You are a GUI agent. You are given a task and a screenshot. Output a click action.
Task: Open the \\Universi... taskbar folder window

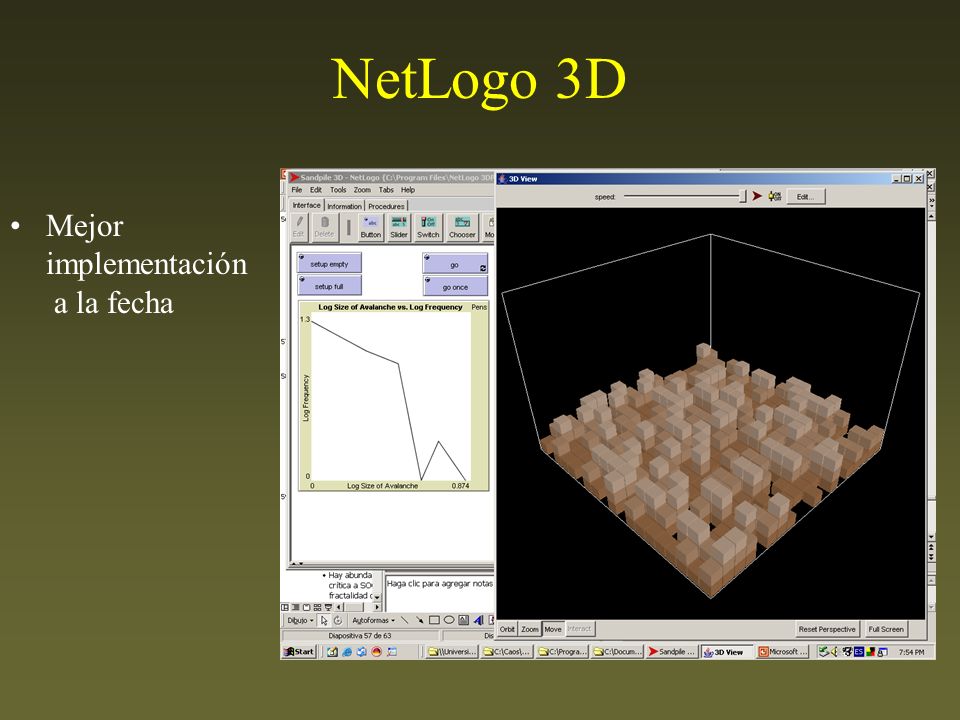click(x=452, y=652)
